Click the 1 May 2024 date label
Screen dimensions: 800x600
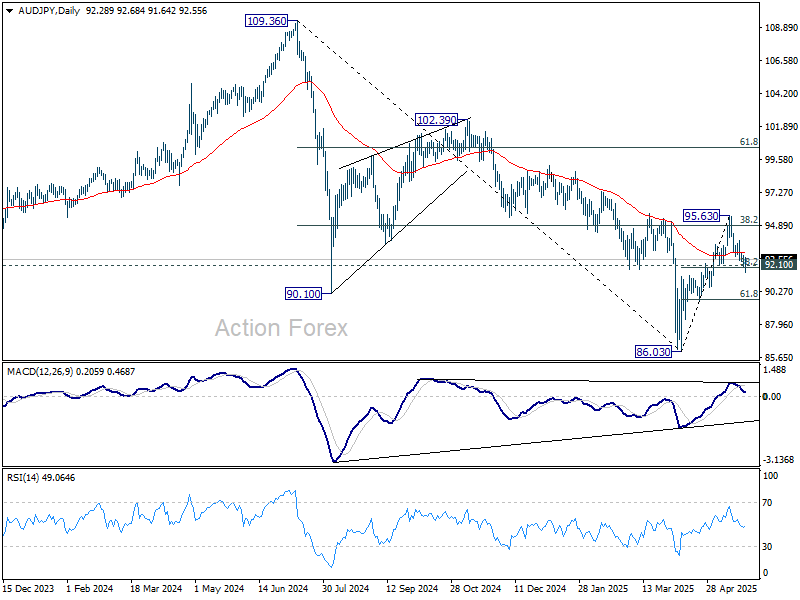point(219,588)
